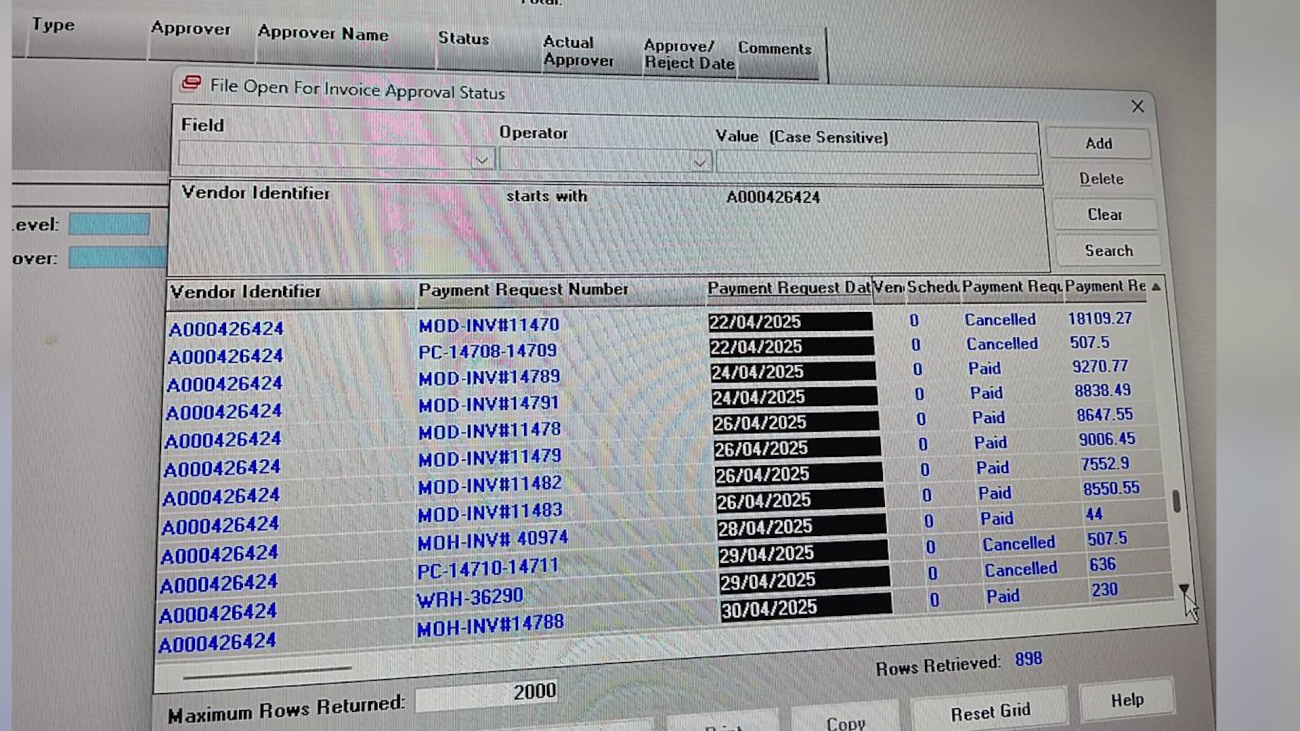The height and width of the screenshot is (731, 1300).
Task: Click the amount 636
Action: coord(1102,565)
